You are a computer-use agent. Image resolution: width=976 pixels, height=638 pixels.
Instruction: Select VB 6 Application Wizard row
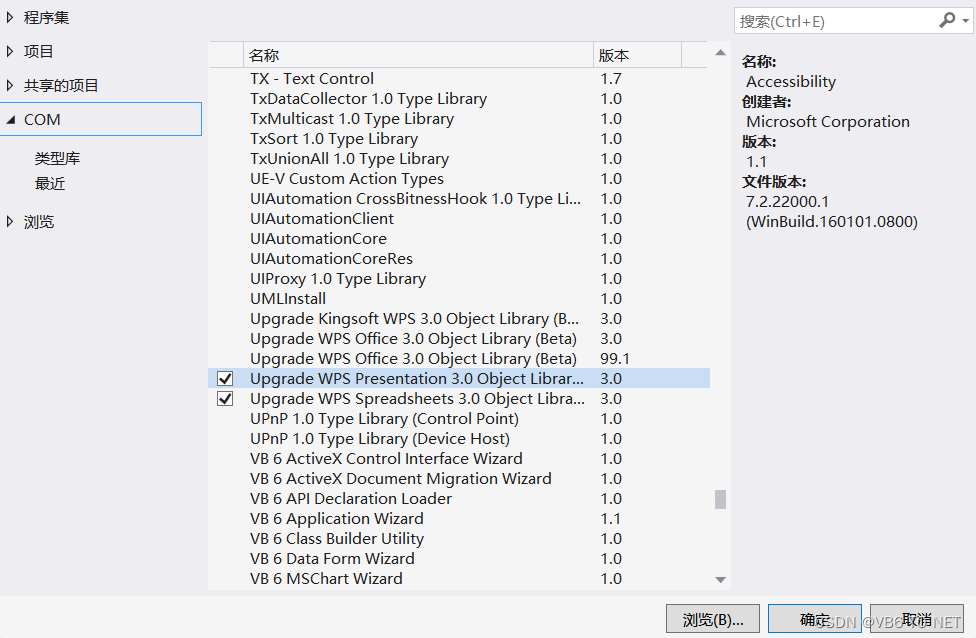pos(459,518)
